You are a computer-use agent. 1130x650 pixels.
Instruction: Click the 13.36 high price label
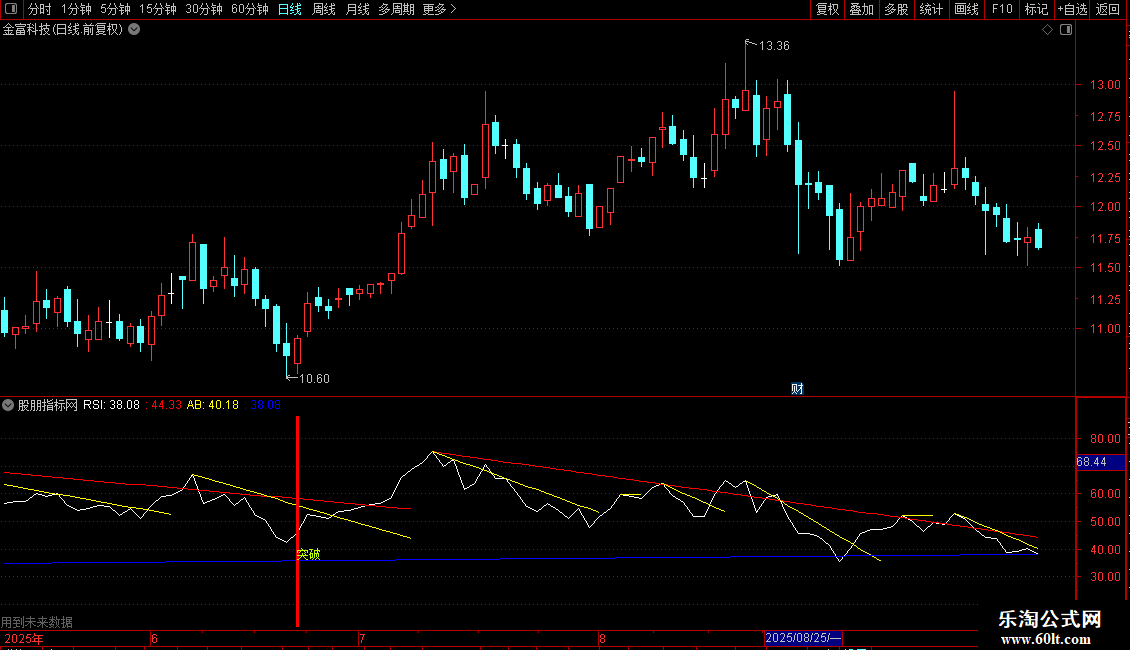tap(774, 46)
